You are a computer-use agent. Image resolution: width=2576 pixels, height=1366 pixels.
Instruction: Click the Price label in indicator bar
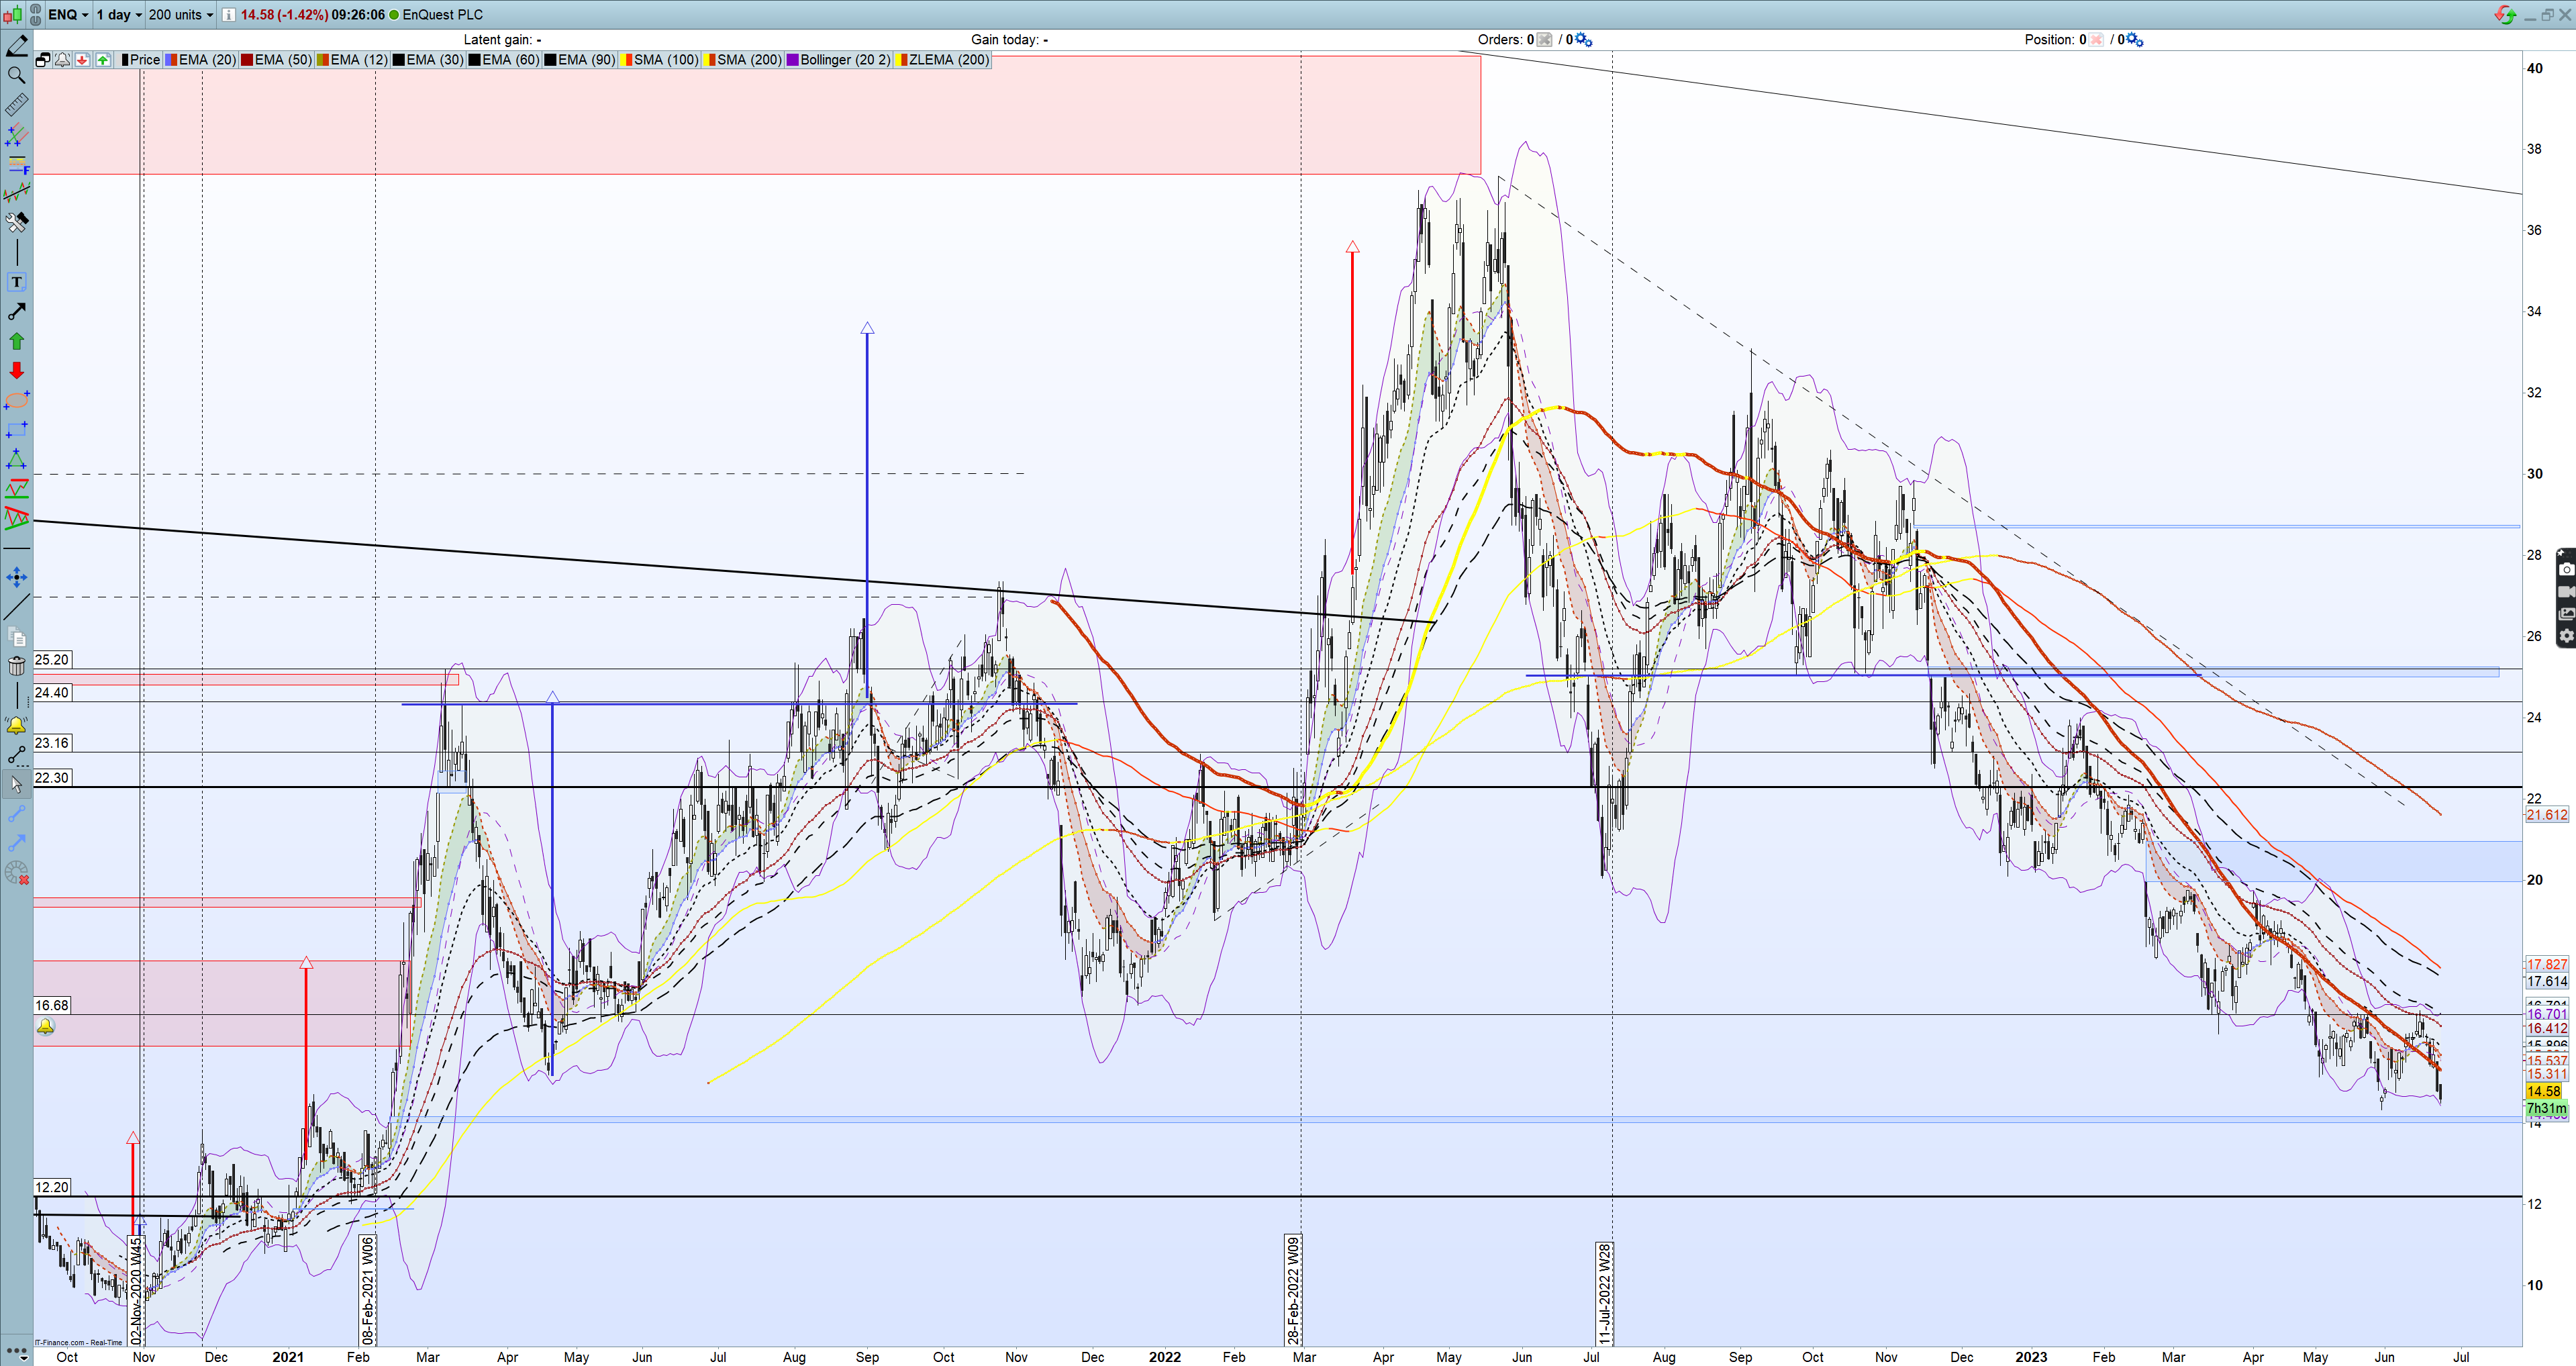140,60
